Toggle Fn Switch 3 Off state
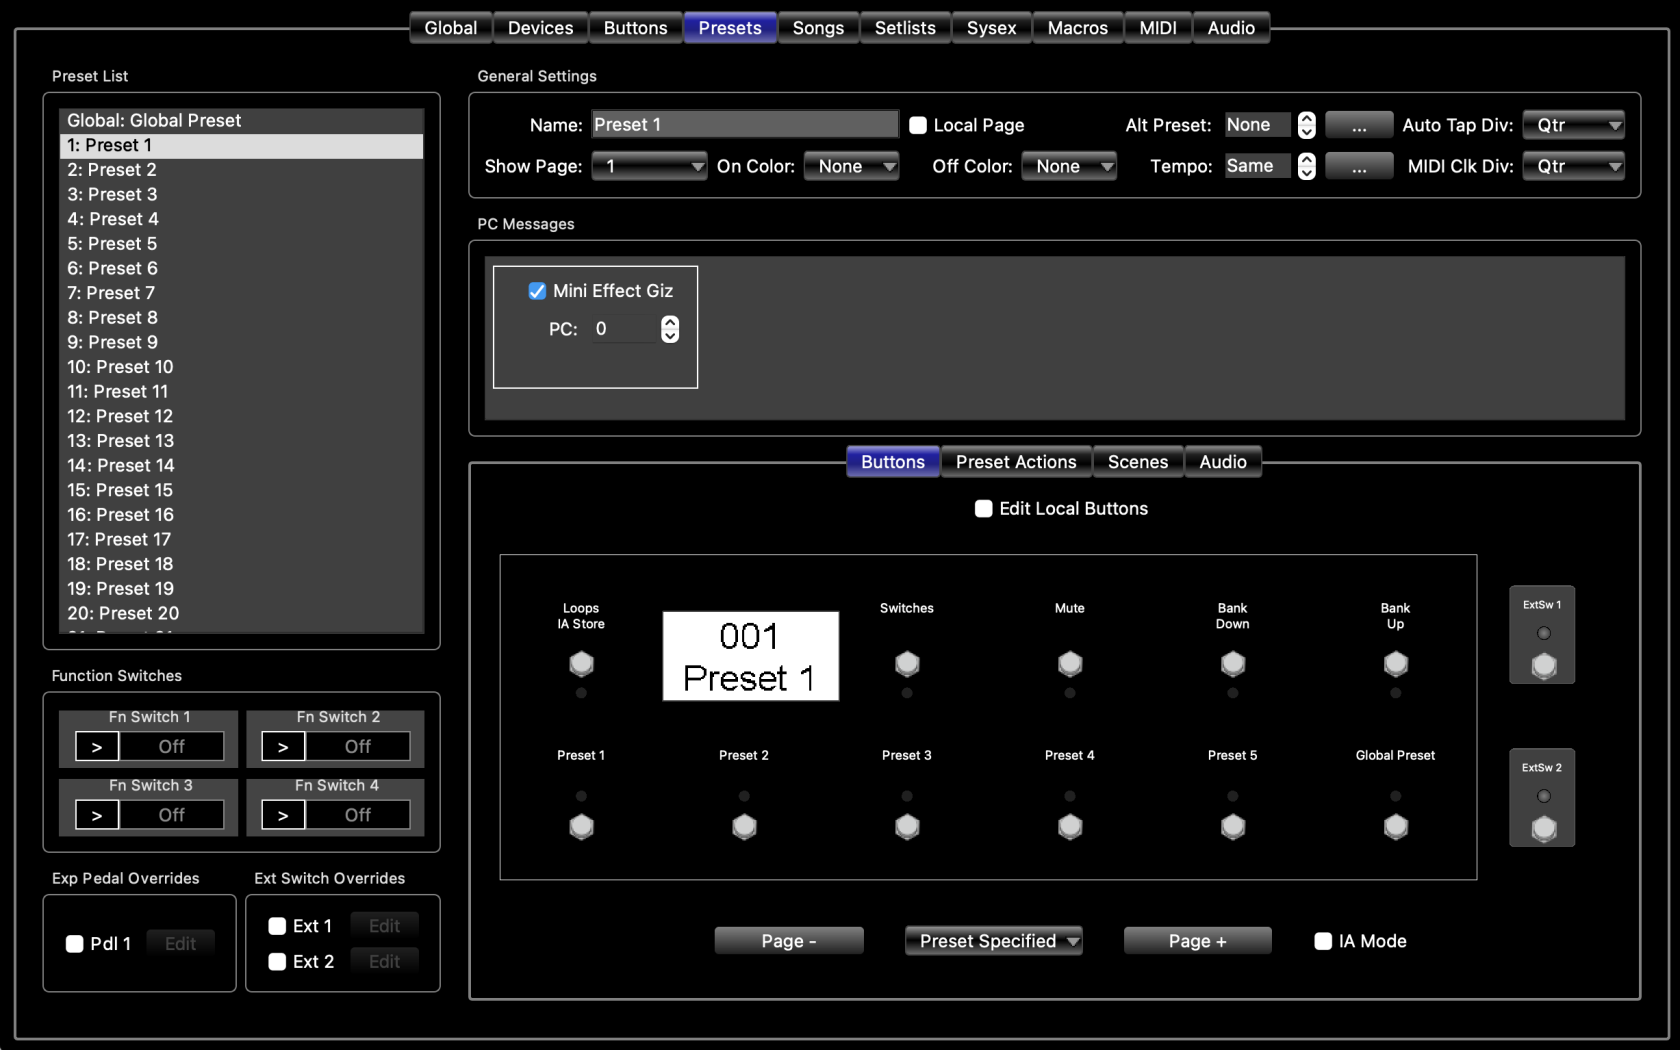This screenshot has height=1050, width=1680. tap(171, 815)
